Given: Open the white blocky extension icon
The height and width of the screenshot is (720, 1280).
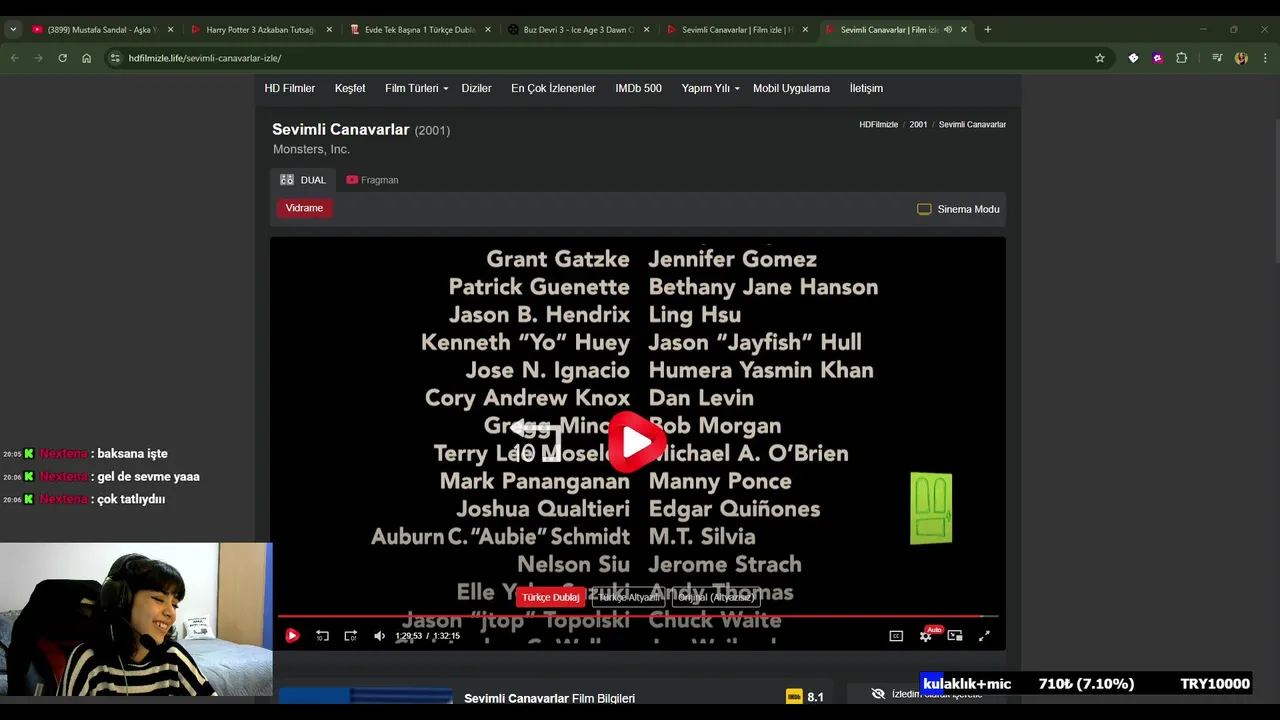Looking at the screenshot, I should 1133,58.
